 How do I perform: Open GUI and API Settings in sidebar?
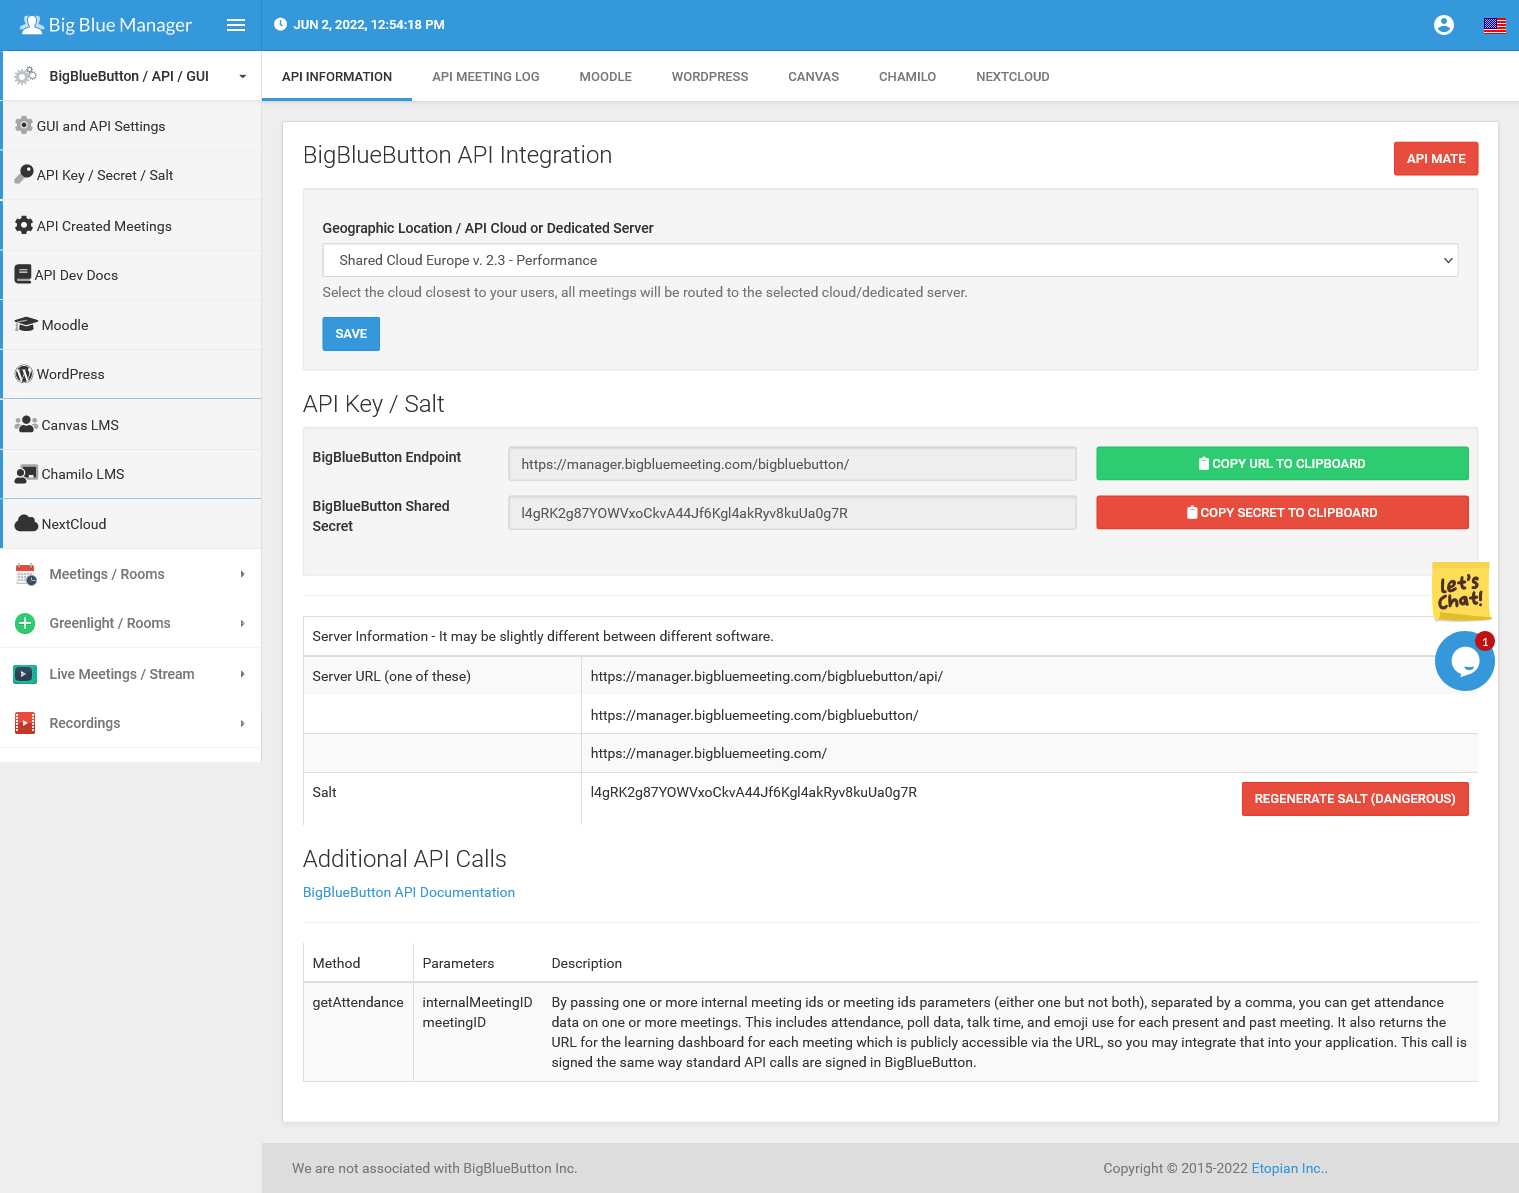(131, 126)
